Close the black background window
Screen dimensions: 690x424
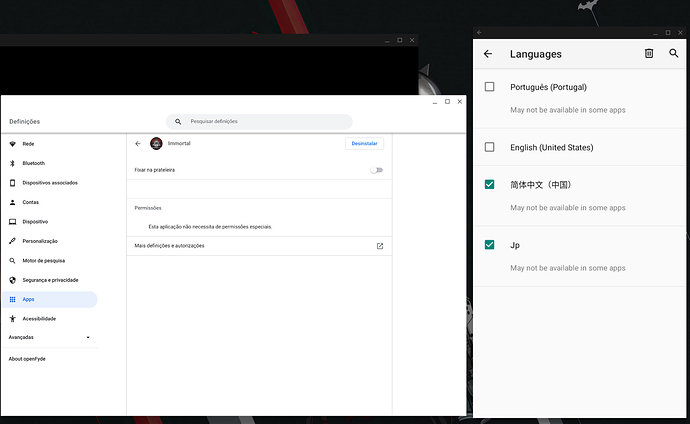(x=412, y=40)
